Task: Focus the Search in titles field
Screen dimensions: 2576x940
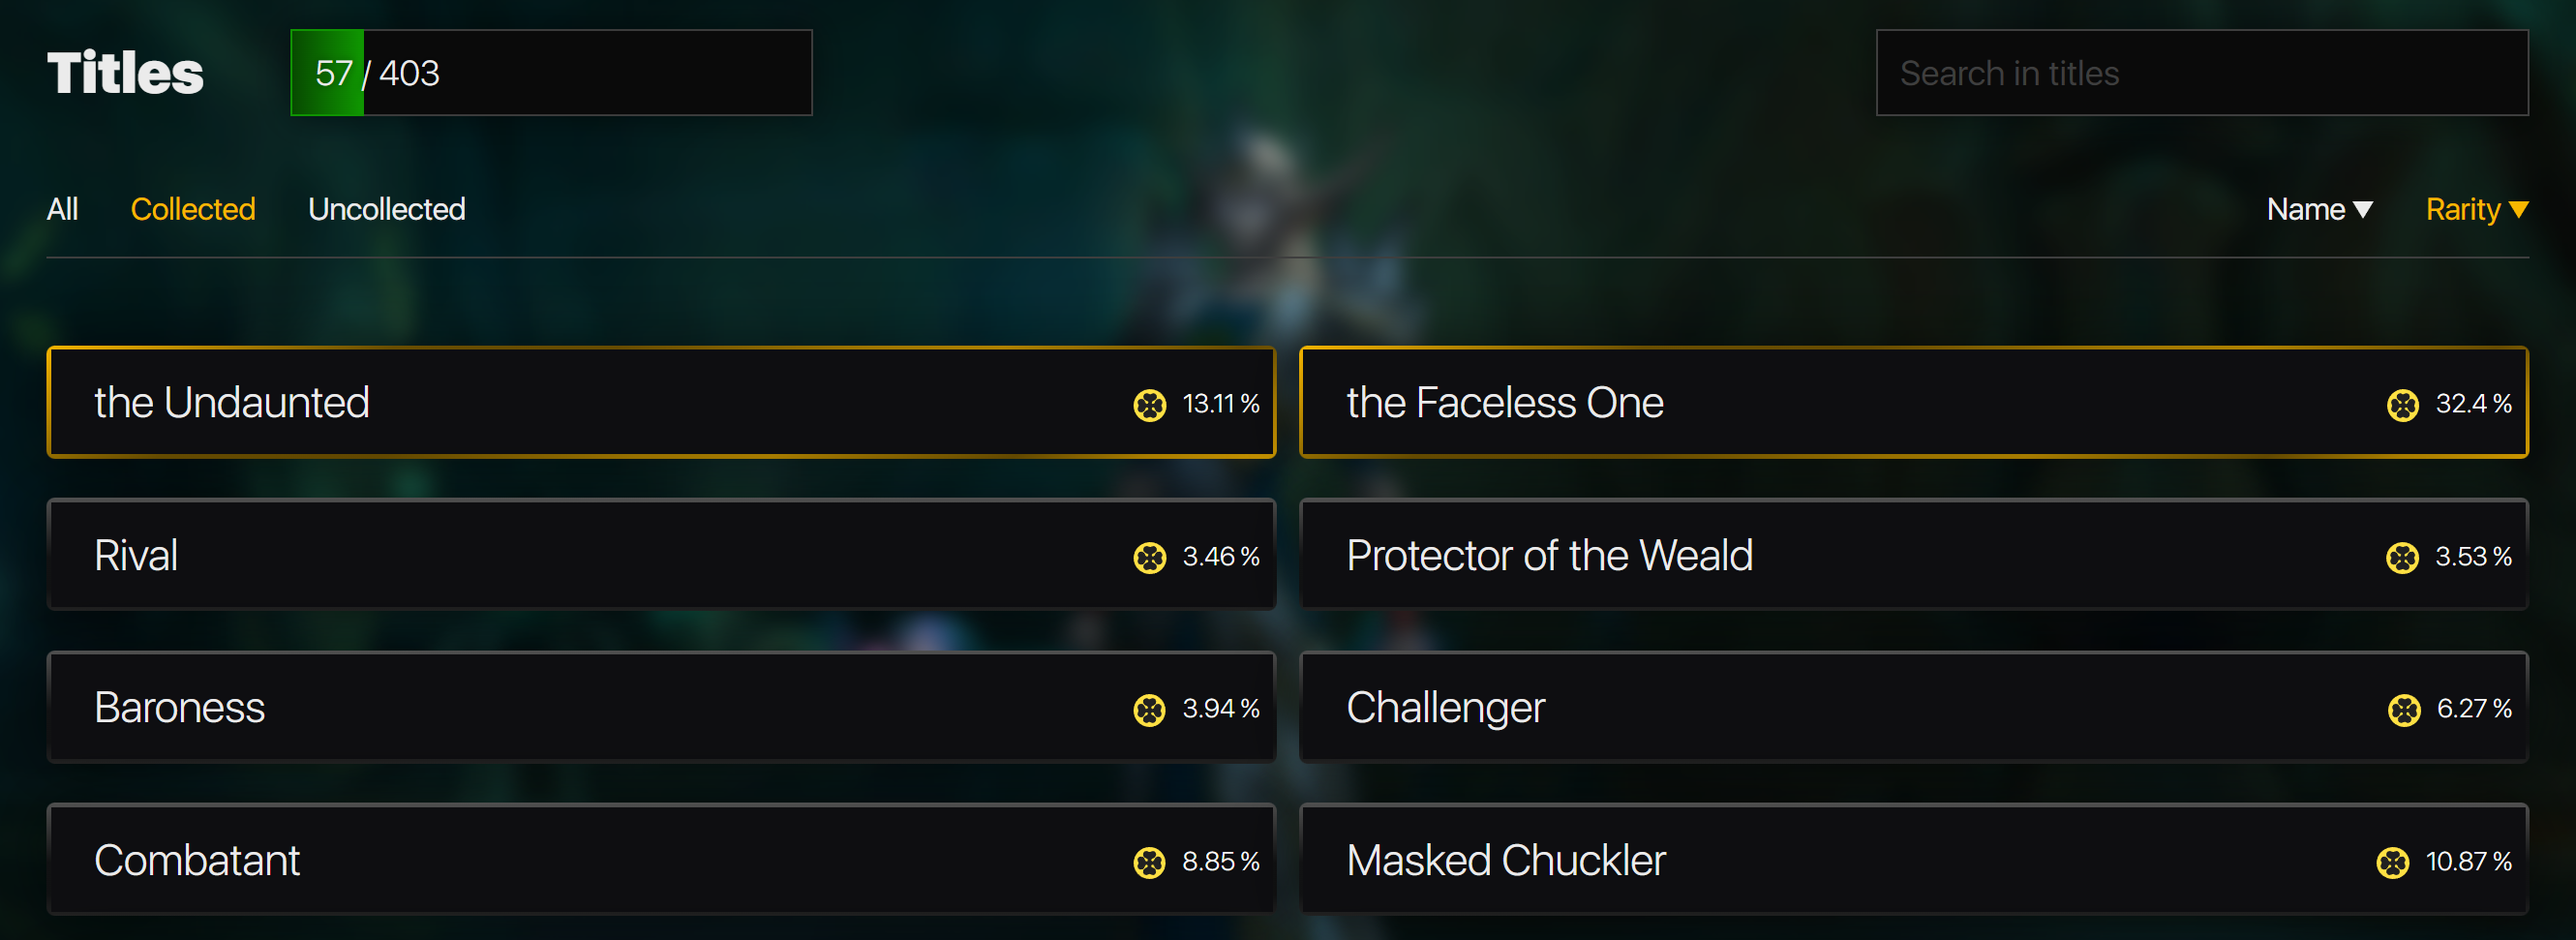Action: coord(2202,72)
